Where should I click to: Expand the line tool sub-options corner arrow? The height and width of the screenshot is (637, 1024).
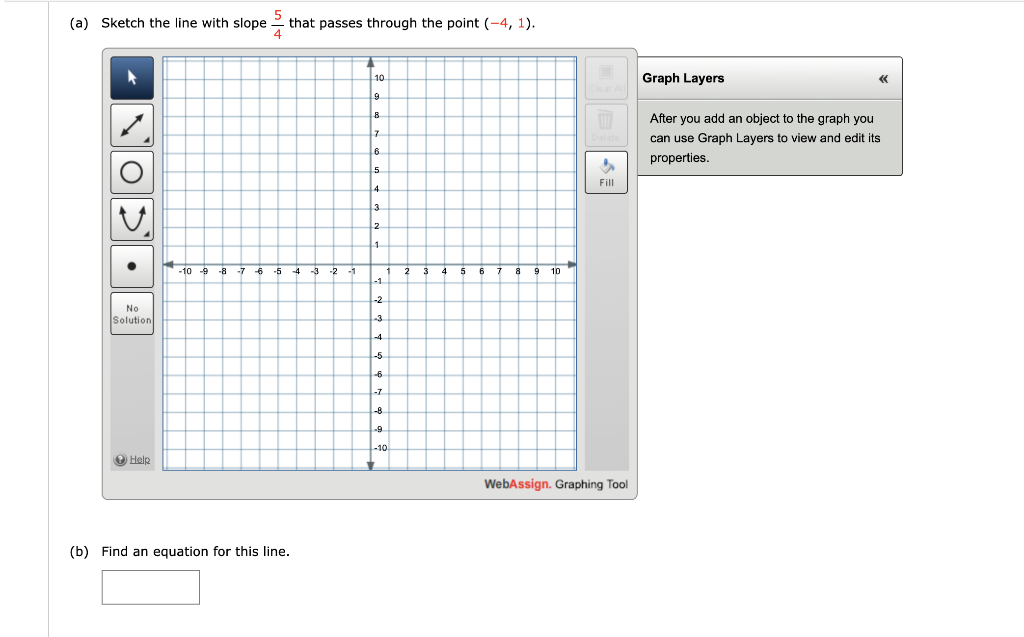(146, 140)
